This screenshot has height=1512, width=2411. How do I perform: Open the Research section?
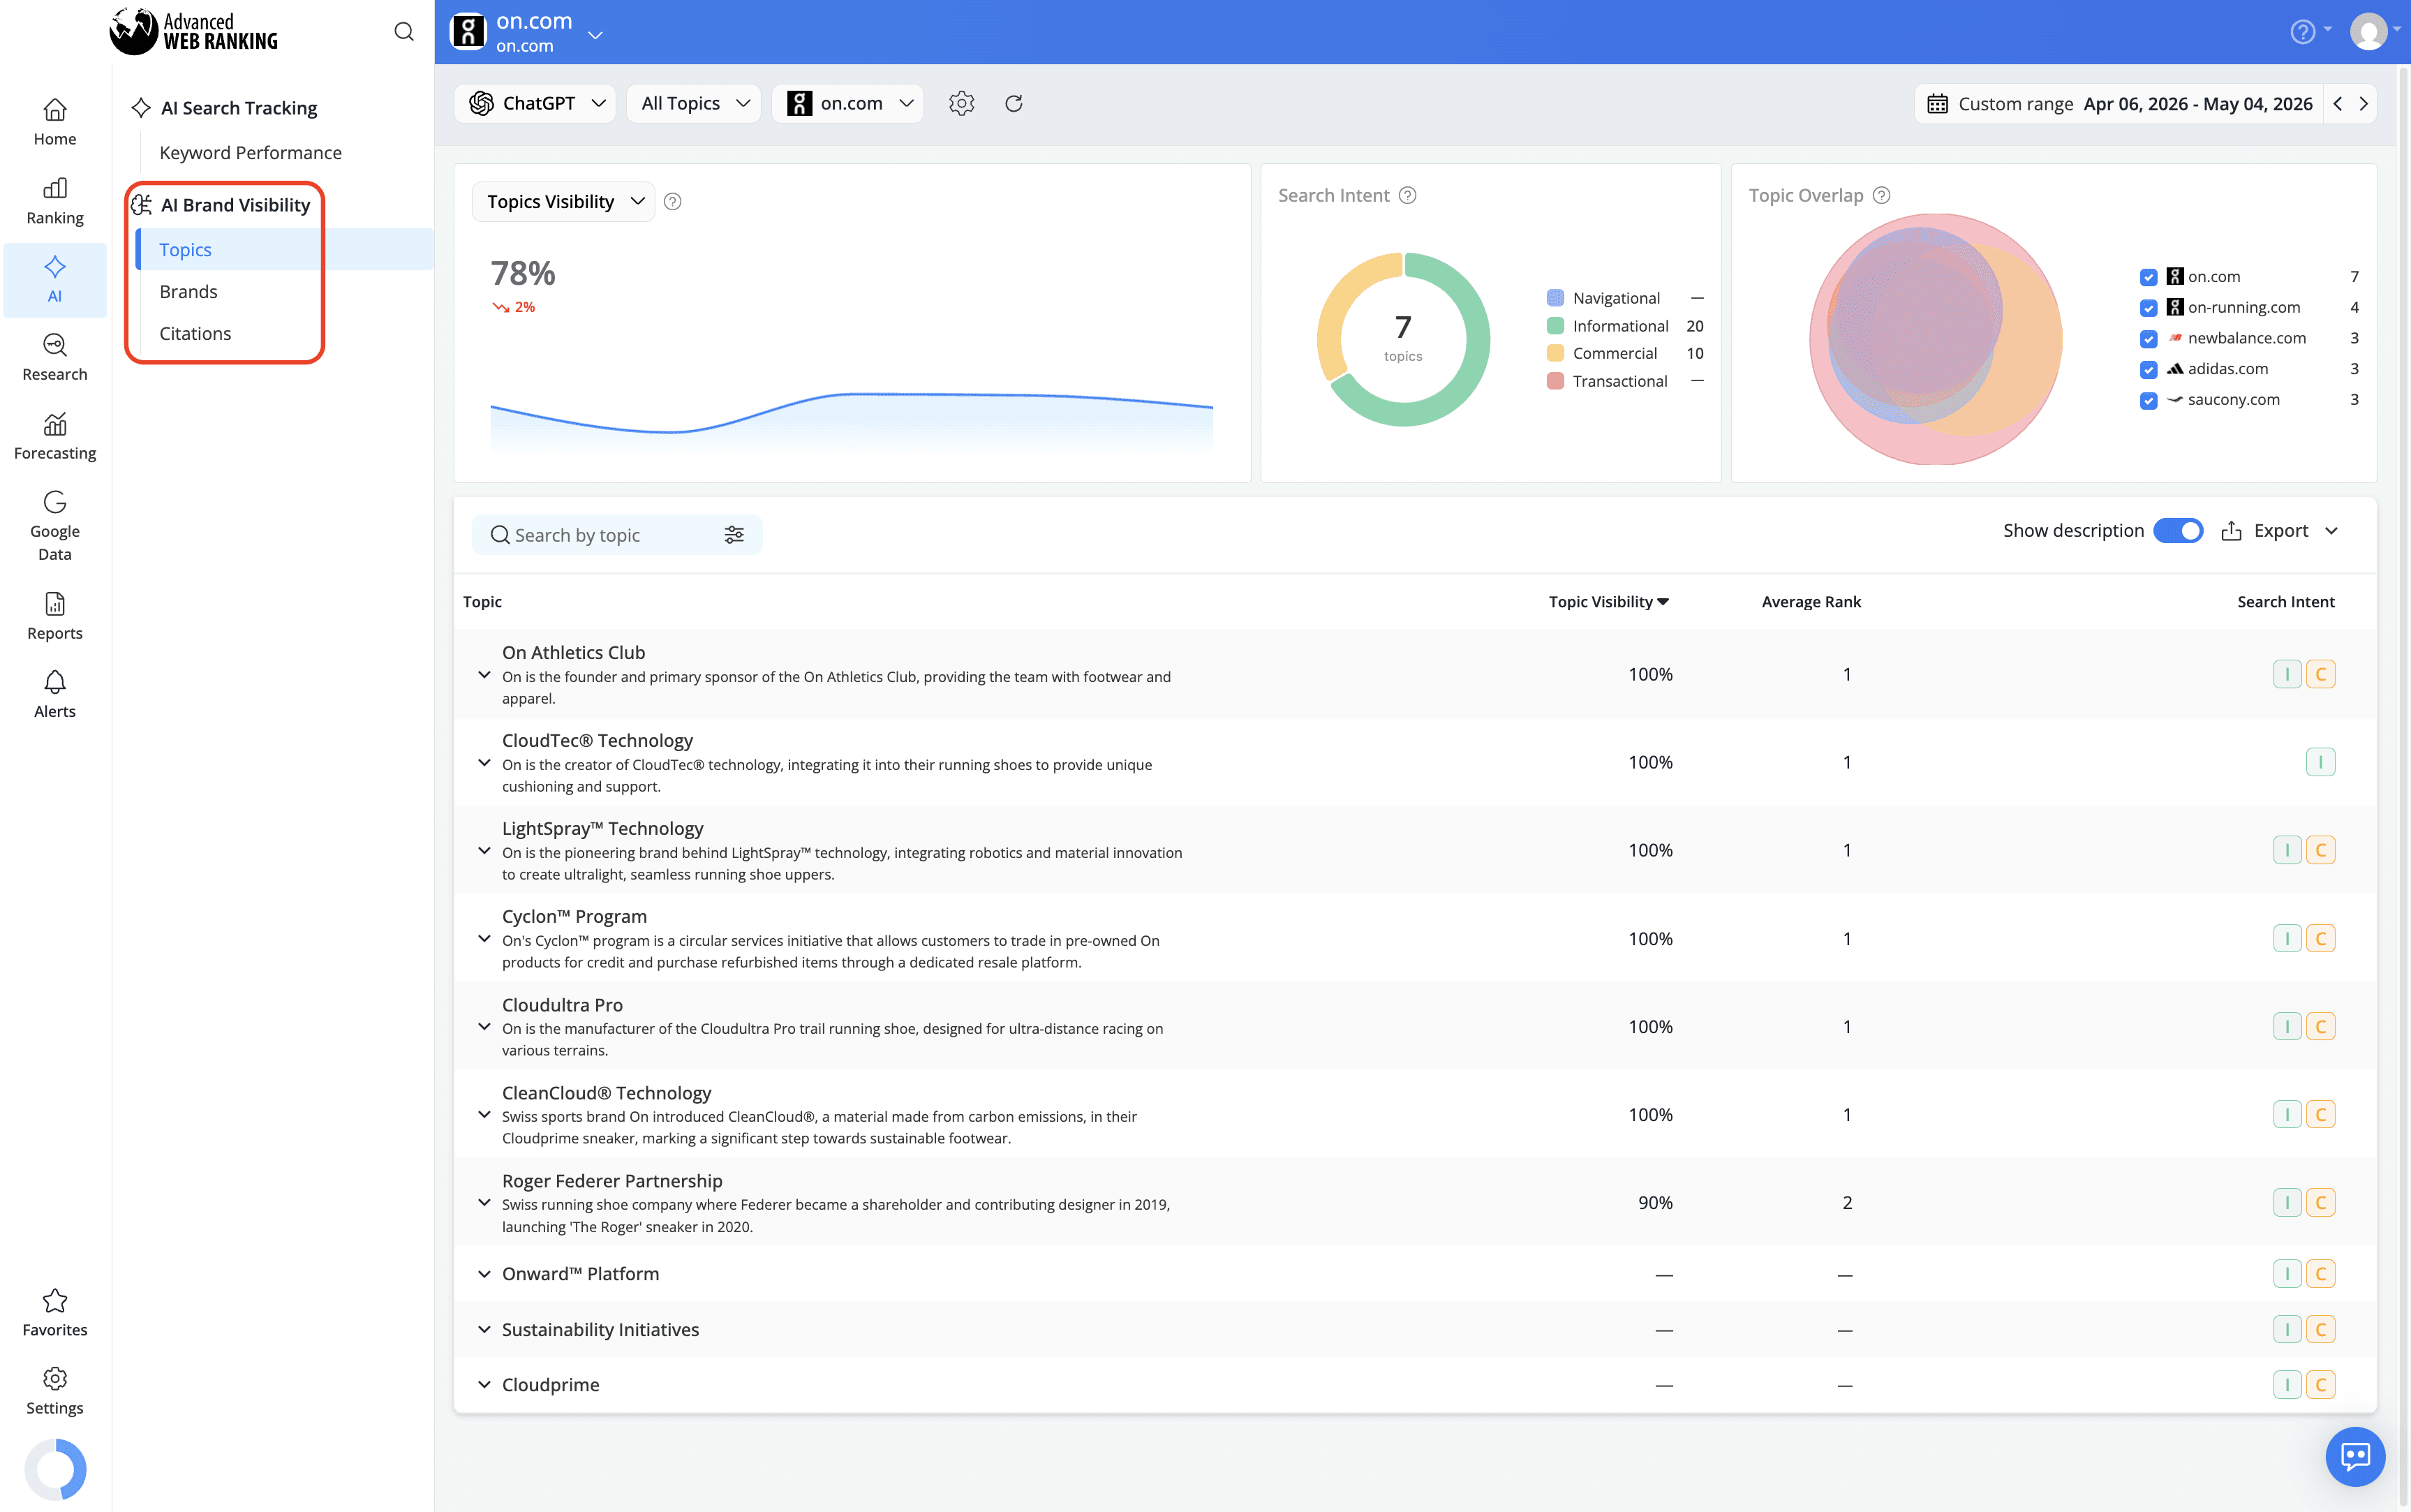(x=55, y=357)
